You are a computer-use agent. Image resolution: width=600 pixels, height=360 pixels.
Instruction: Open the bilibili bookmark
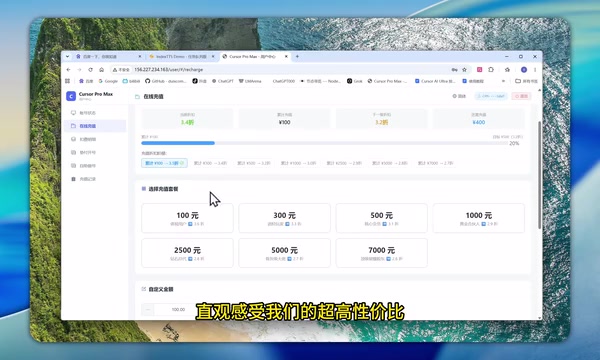[131, 81]
